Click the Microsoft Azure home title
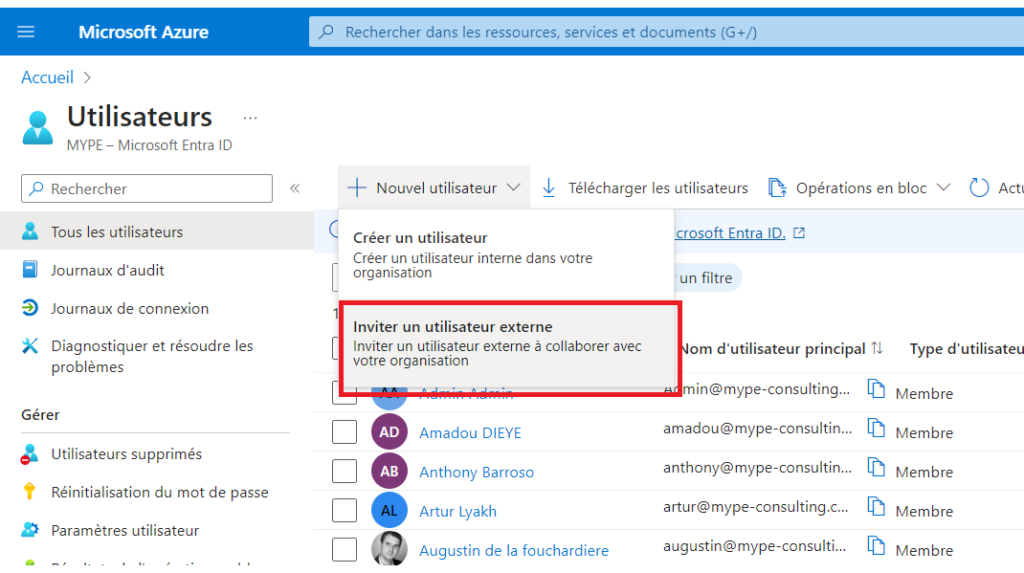Image resolution: width=1024 pixels, height=573 pixels. pyautogui.click(x=143, y=32)
